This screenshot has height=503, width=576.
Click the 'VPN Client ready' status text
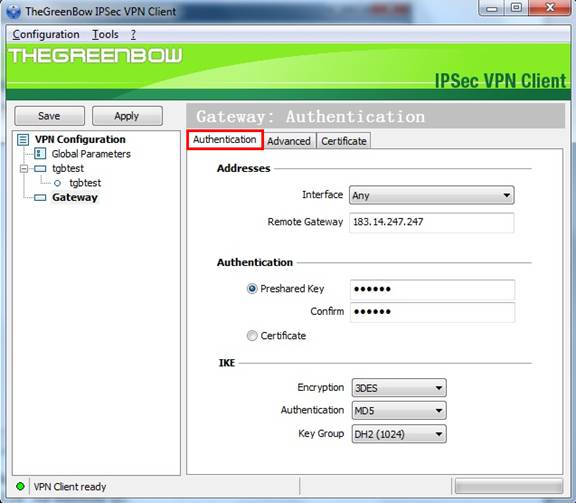[x=70, y=487]
